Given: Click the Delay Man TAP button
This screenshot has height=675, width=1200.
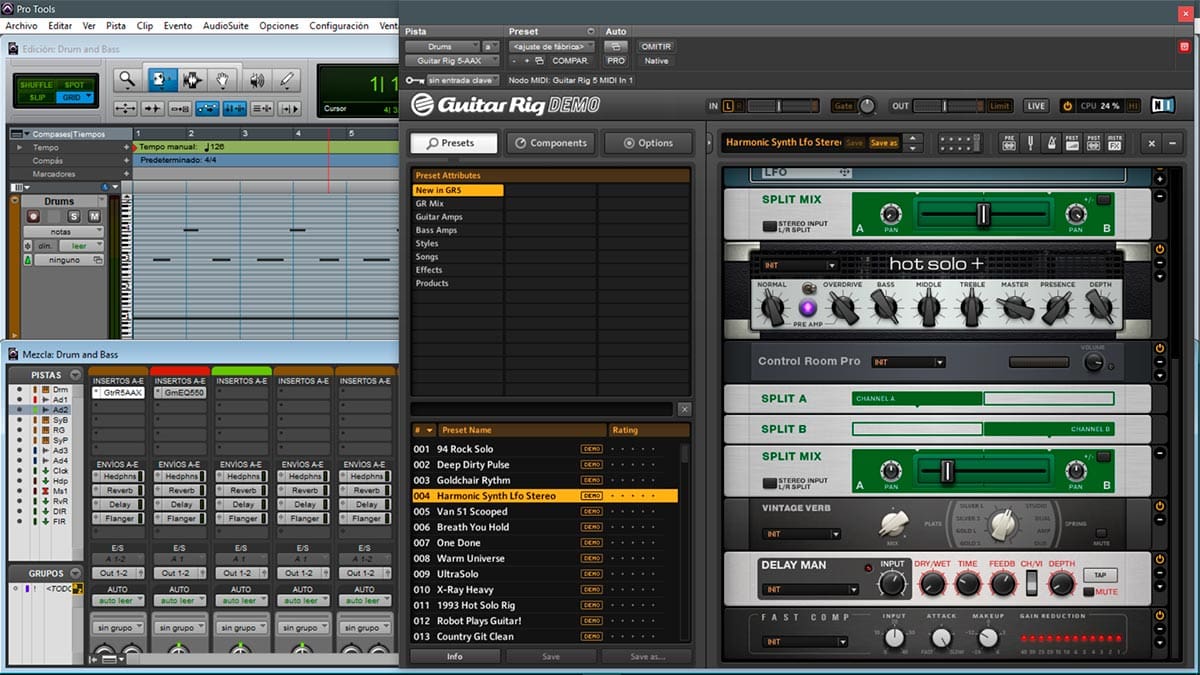Looking at the screenshot, I should pos(1100,575).
